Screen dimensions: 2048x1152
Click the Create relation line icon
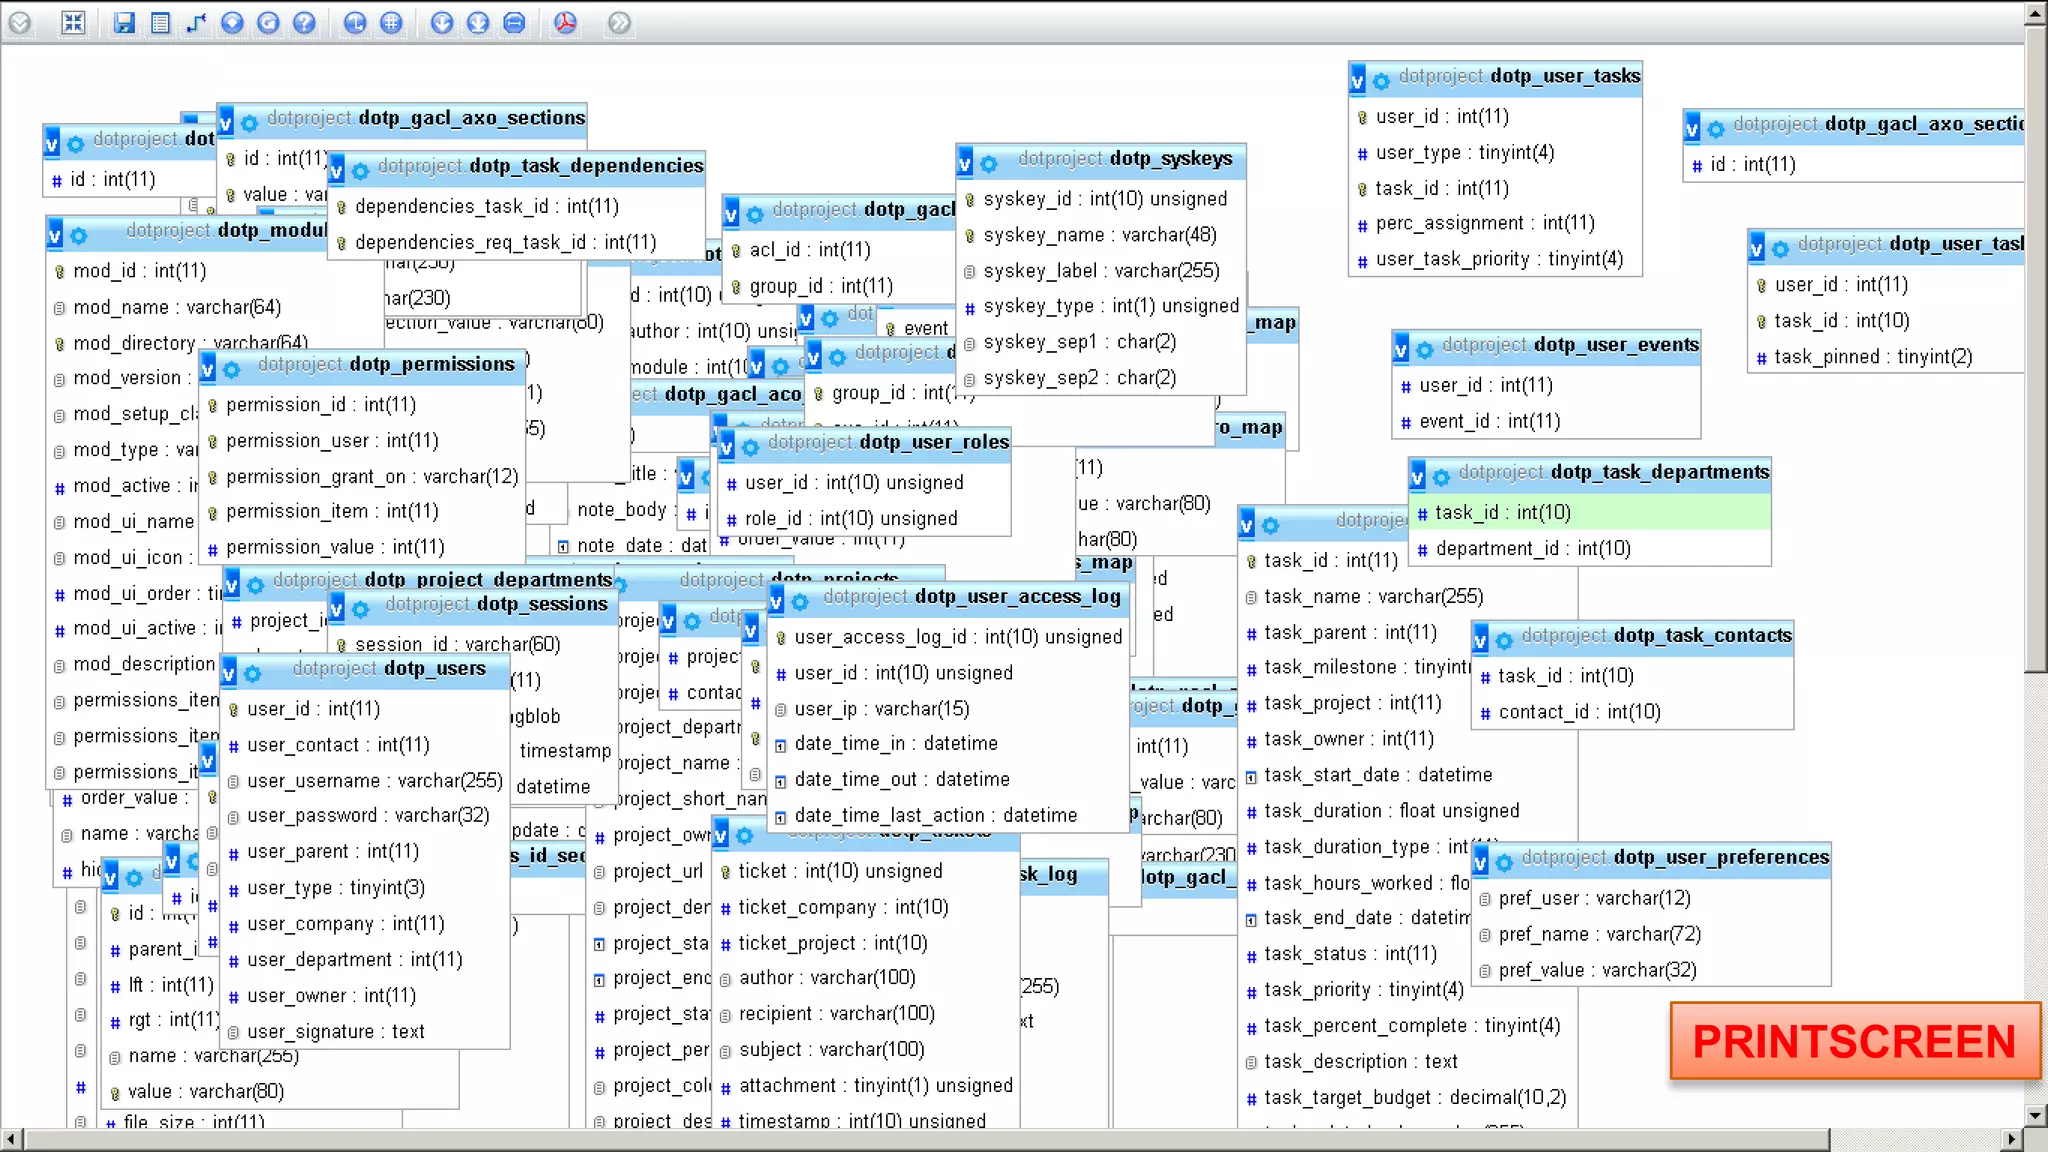(196, 22)
